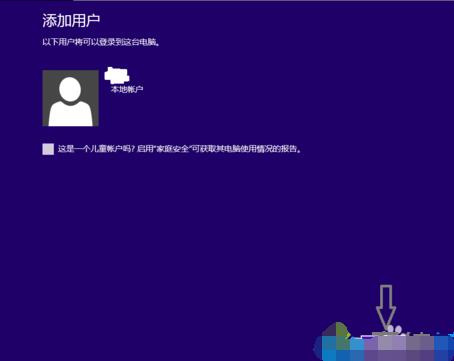Click the 本地帐户 label

point(127,89)
